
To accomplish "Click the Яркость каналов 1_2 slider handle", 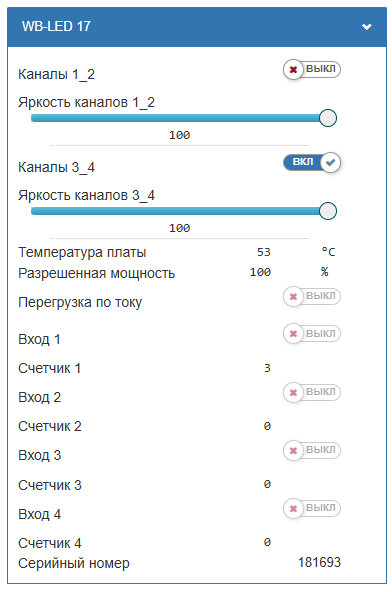I will pos(327,118).
